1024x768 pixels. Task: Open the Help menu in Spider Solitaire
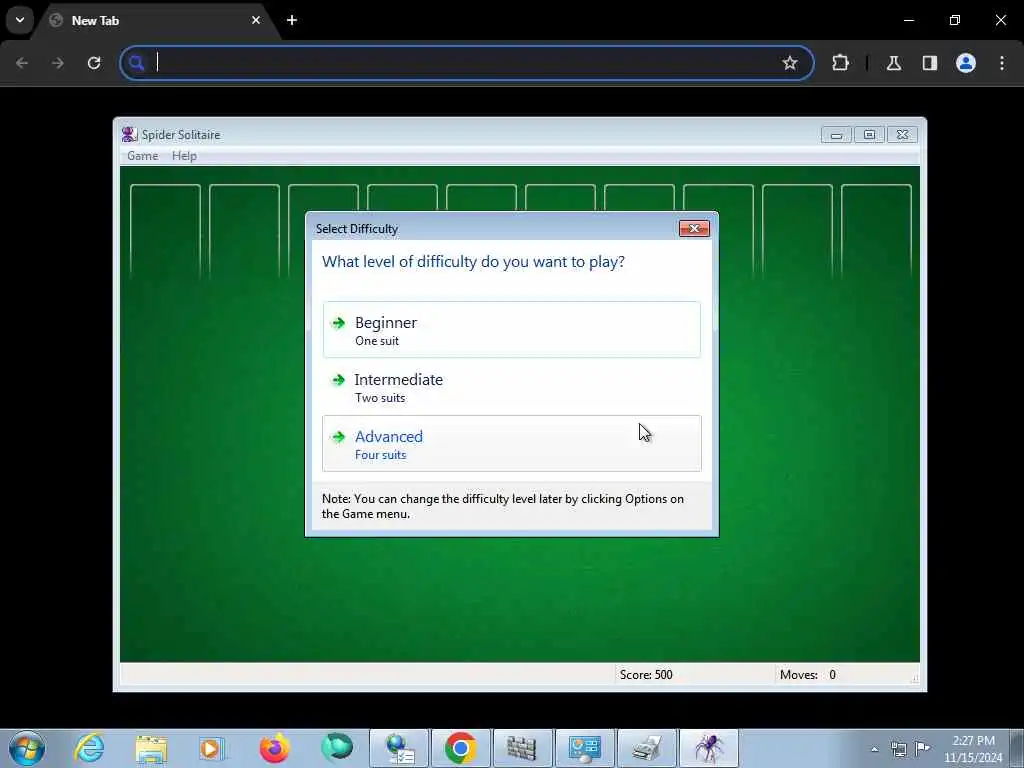point(184,156)
